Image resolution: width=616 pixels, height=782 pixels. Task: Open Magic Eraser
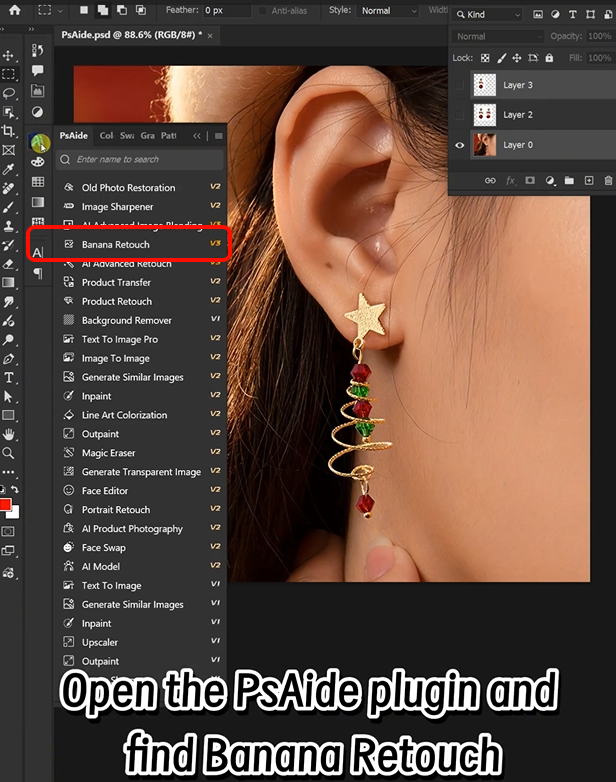coord(142,453)
